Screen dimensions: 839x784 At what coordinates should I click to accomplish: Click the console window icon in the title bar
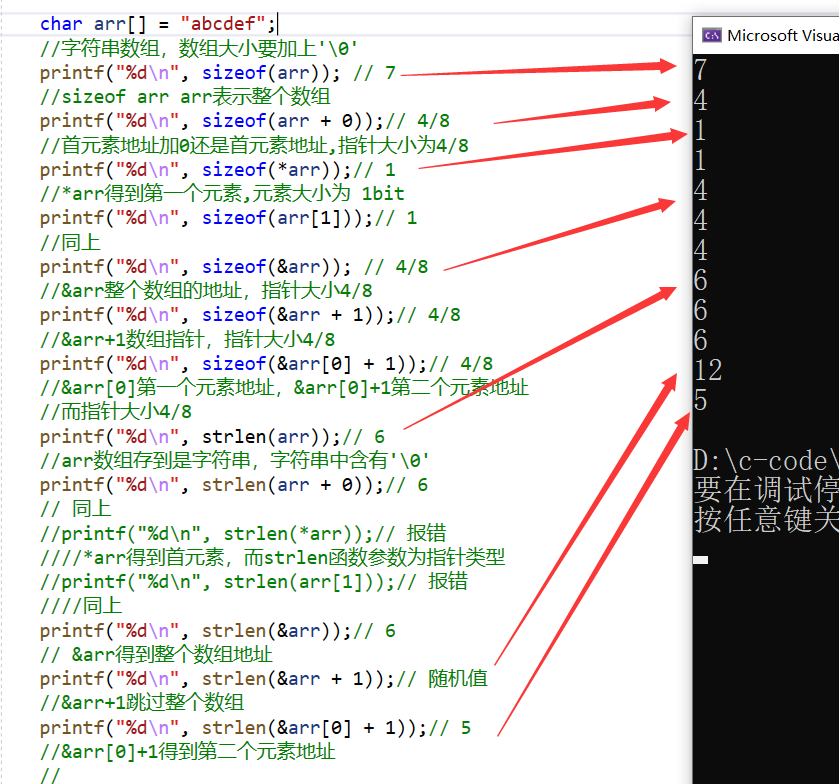click(x=712, y=35)
